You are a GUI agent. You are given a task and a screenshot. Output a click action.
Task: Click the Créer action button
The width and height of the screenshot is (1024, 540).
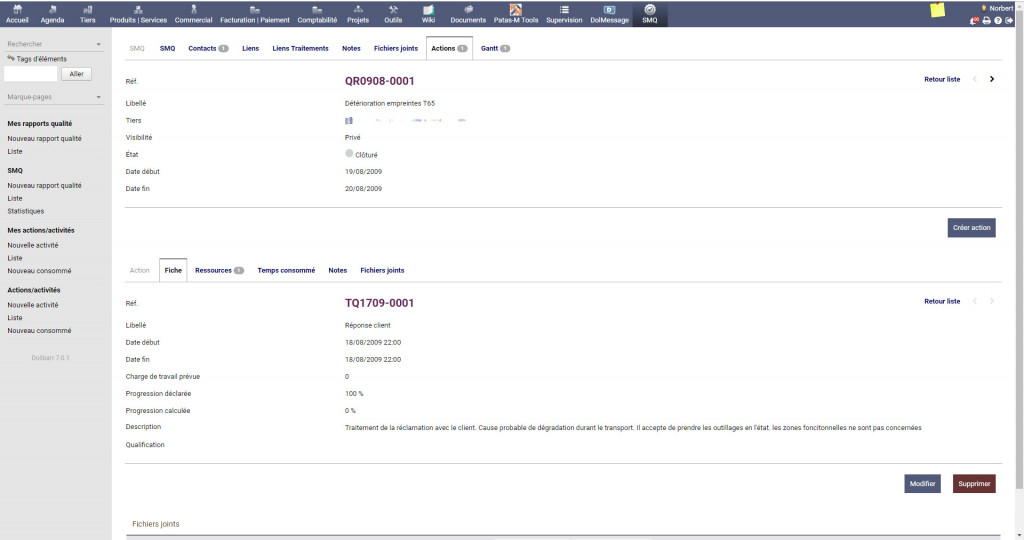click(972, 228)
